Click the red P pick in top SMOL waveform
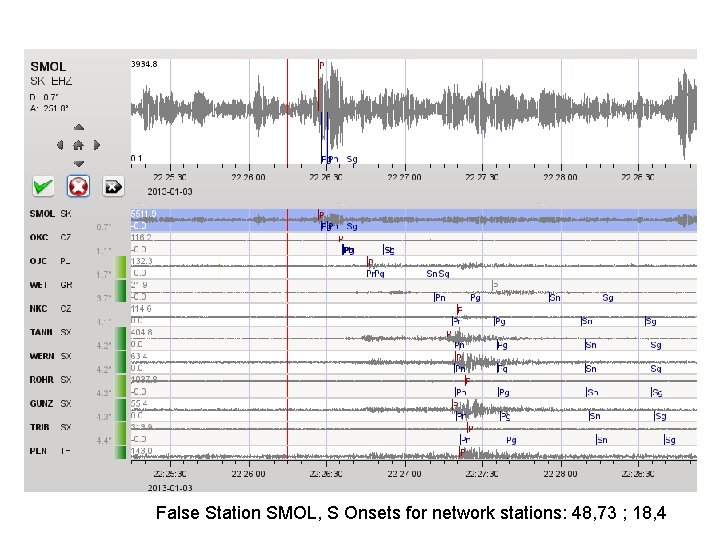The image size is (720, 540). pyautogui.click(x=321, y=66)
